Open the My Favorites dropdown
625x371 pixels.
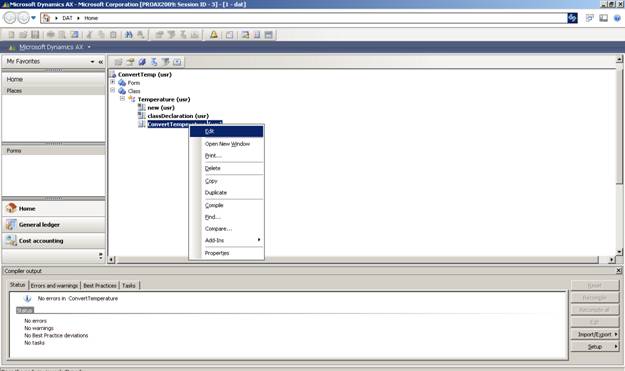[x=92, y=62]
